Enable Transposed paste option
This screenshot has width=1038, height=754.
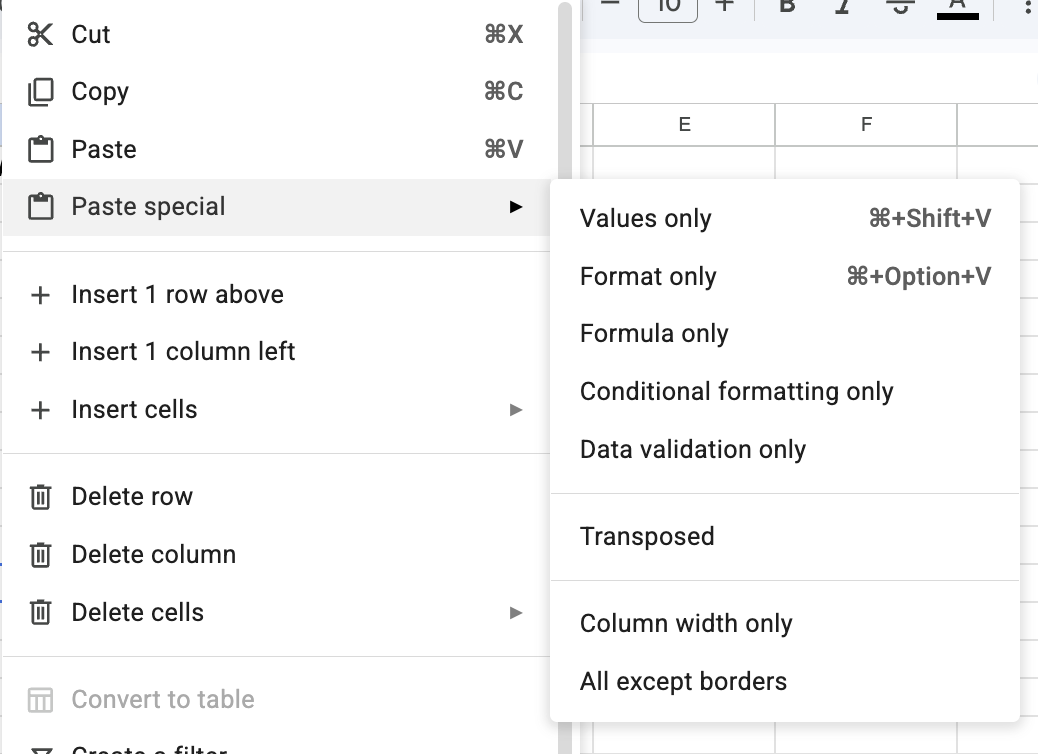(646, 536)
